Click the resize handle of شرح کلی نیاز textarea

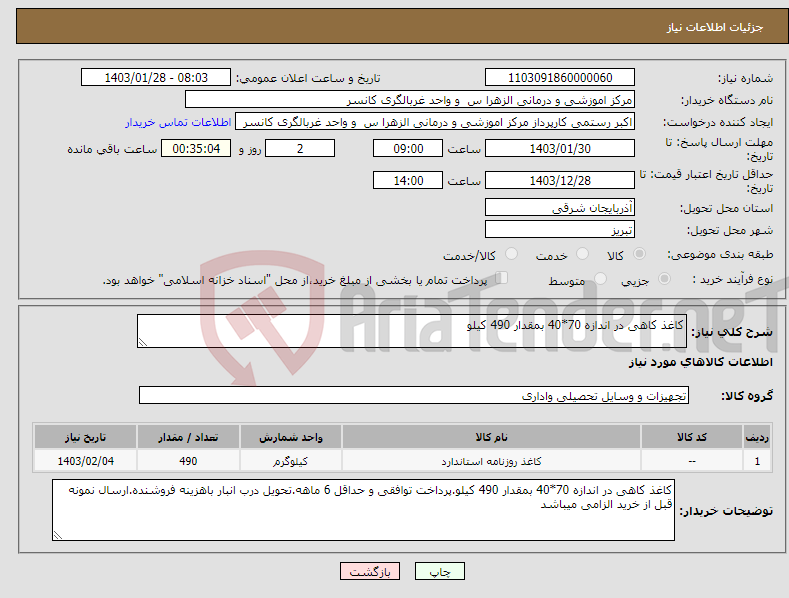143,342
